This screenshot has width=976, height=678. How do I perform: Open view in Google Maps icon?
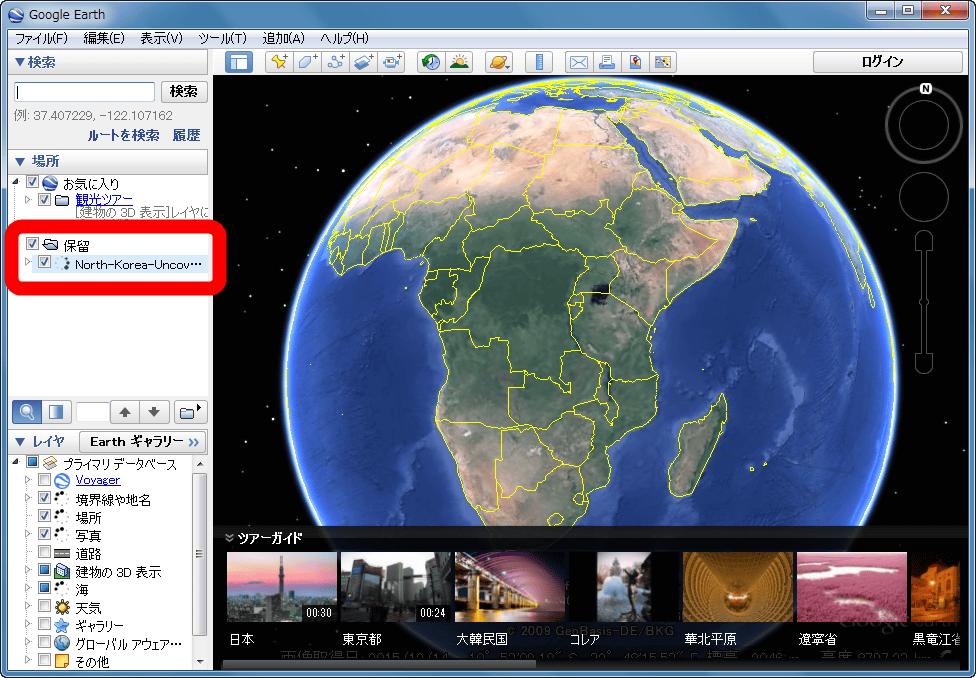pyautogui.click(x=663, y=62)
